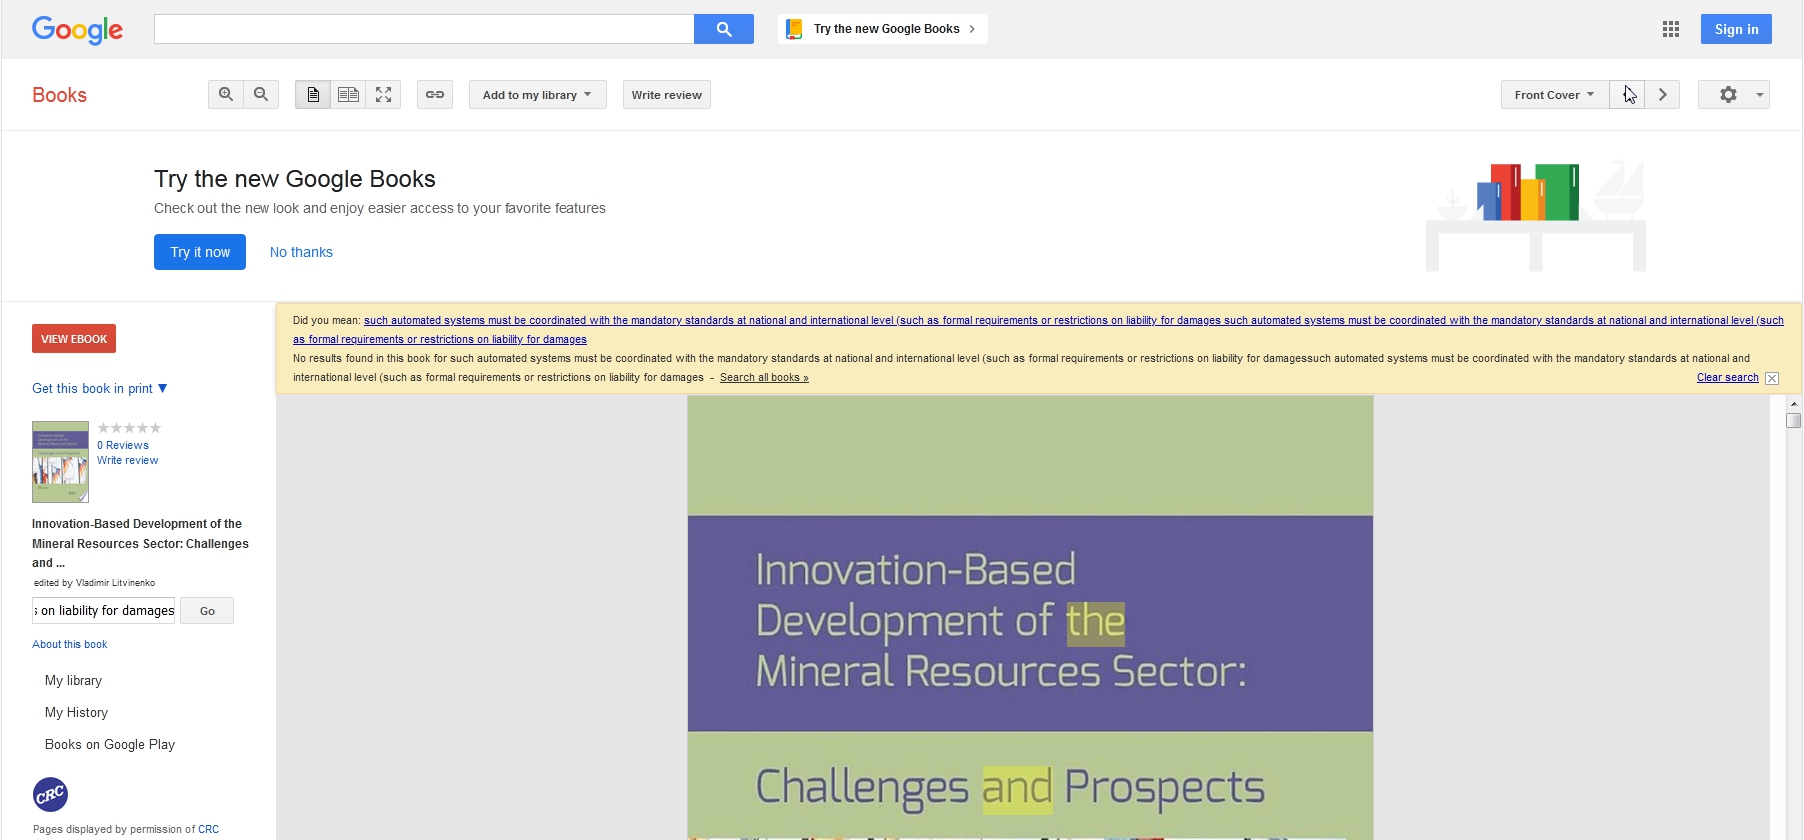Click the Sign in button
1804x840 pixels.
point(1736,29)
